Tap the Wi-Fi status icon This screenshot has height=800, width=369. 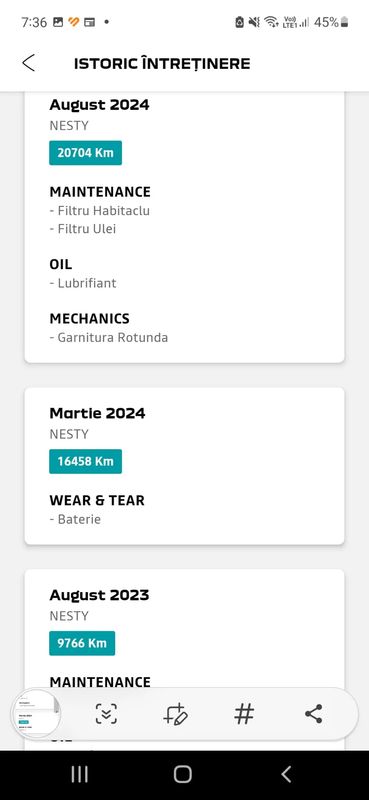click(270, 22)
